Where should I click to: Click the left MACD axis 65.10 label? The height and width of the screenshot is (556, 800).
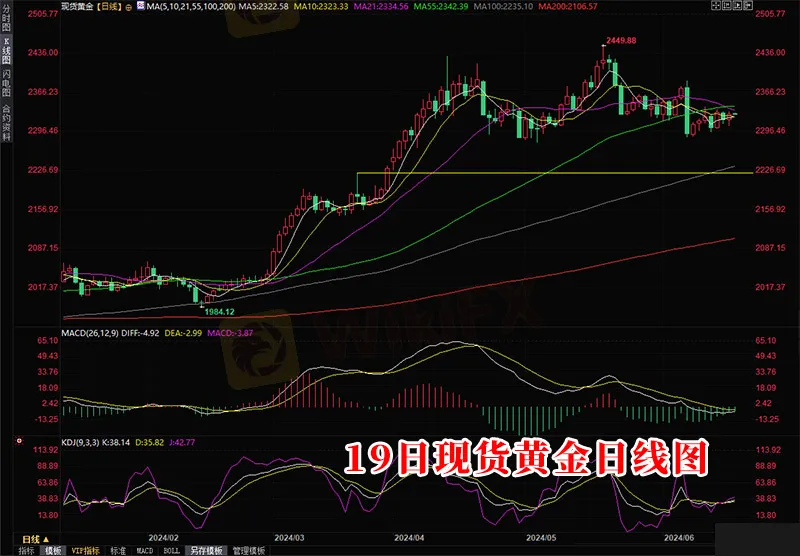(x=48, y=340)
